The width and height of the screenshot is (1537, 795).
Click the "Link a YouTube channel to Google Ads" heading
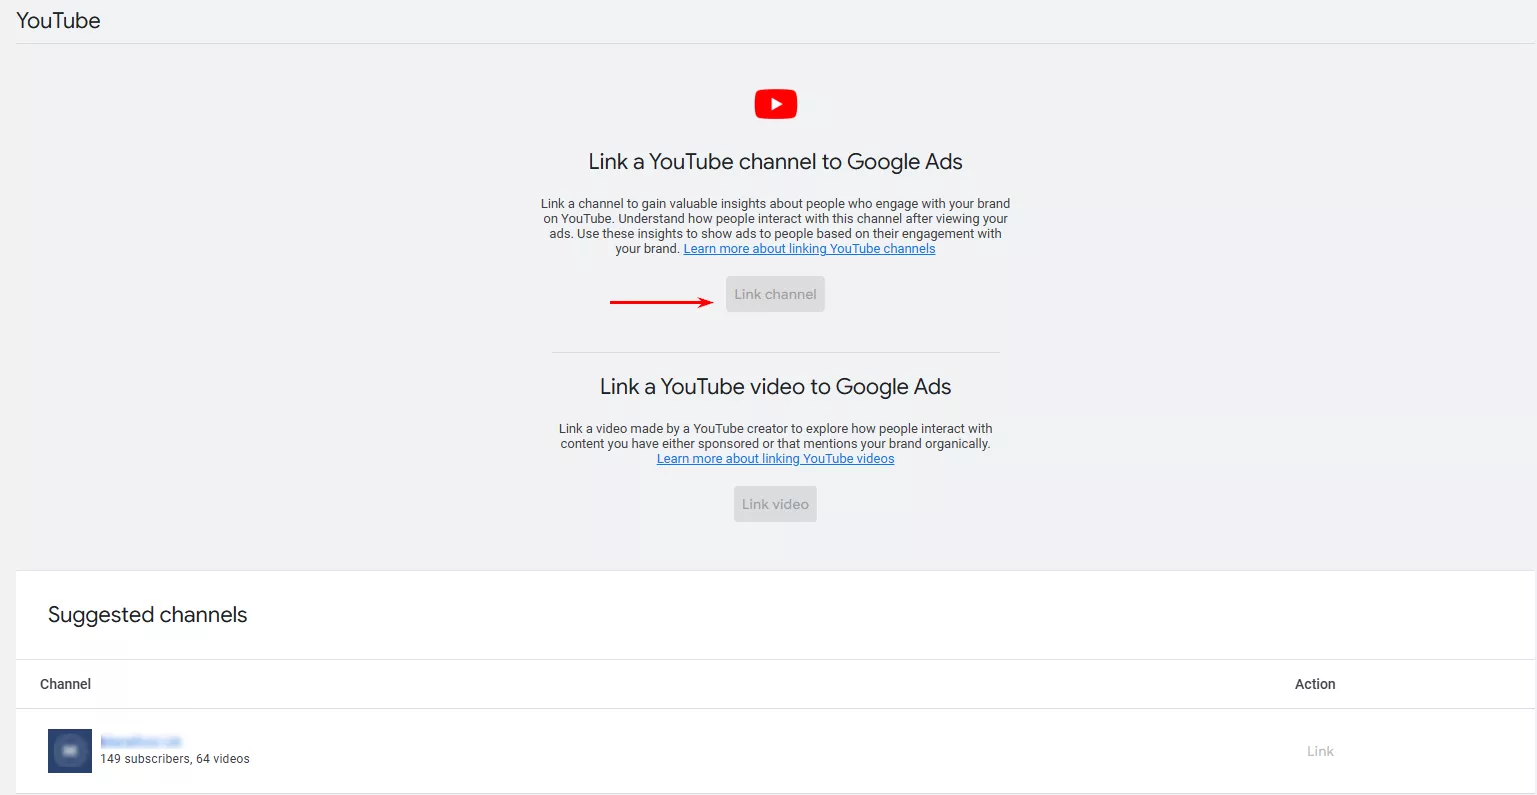[775, 161]
